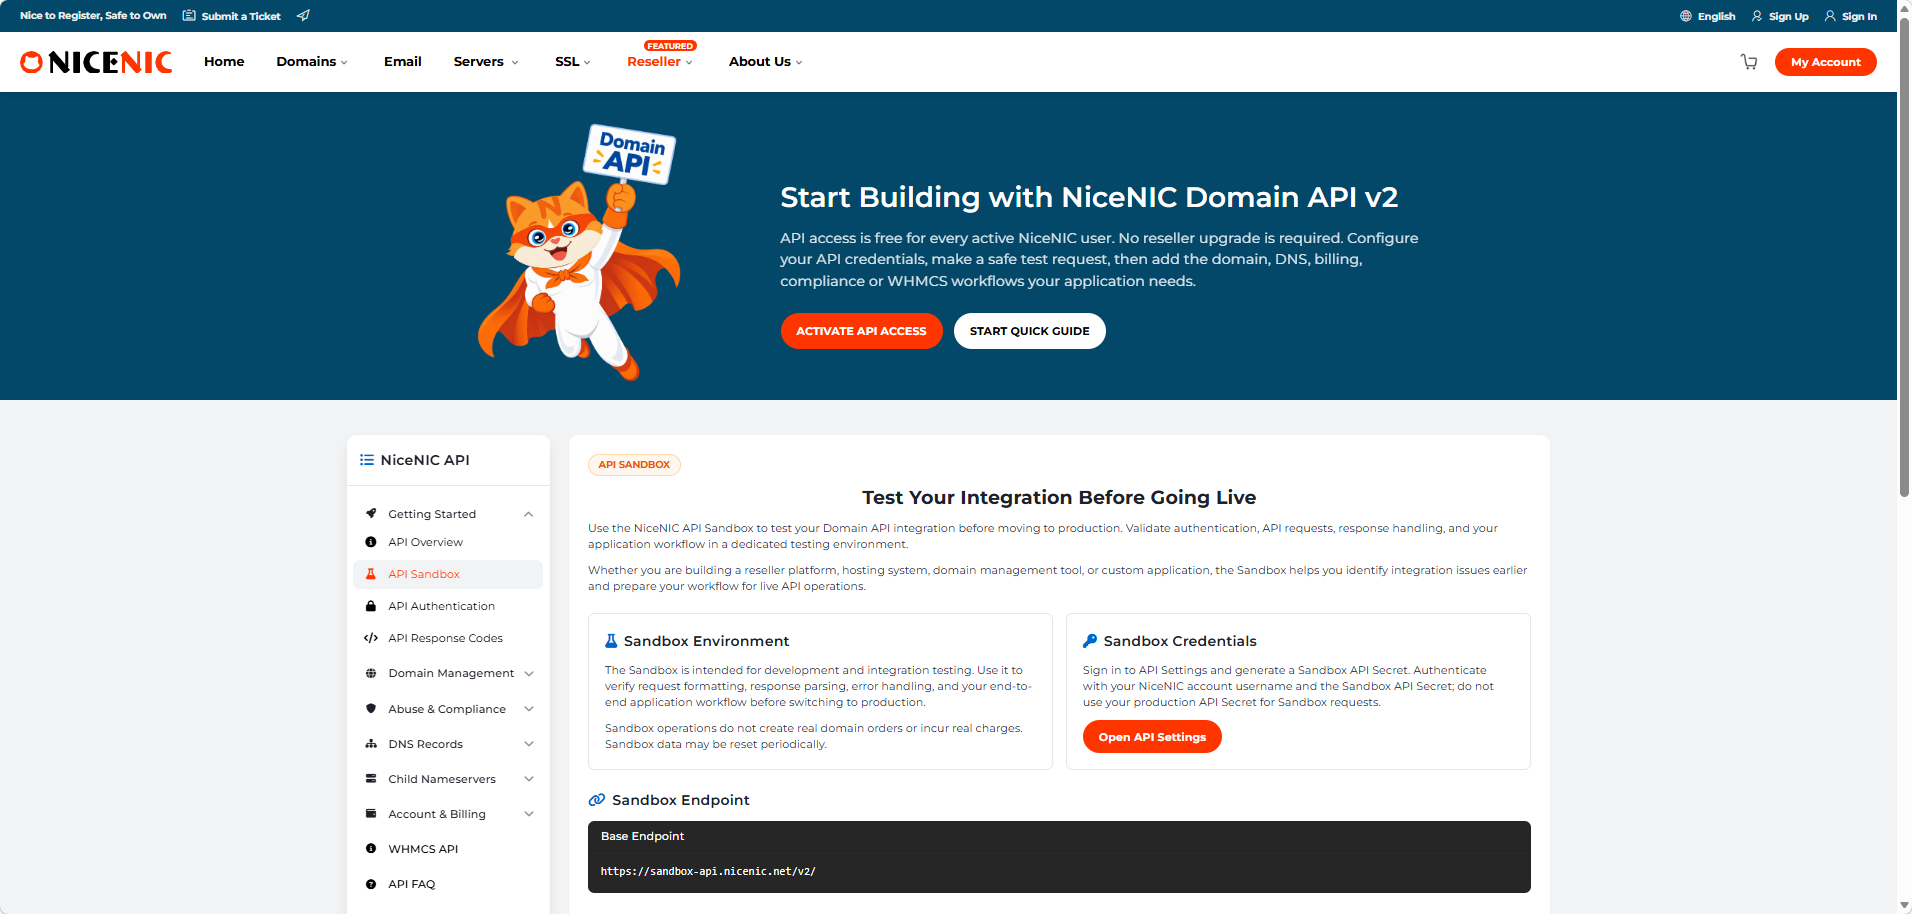Click the scrollbar down arrow
This screenshot has height=914, width=1912.
coord(1904,905)
